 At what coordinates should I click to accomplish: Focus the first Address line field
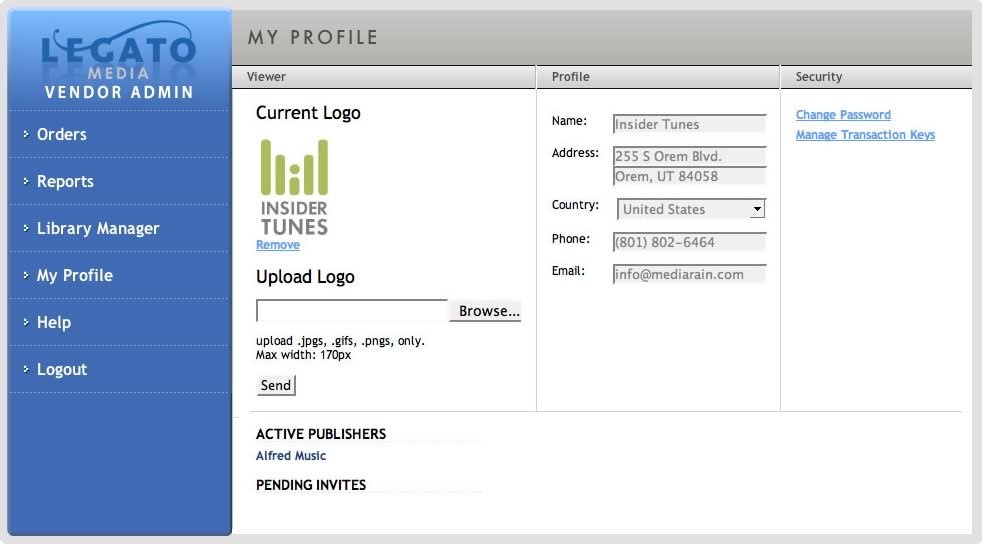[689, 156]
